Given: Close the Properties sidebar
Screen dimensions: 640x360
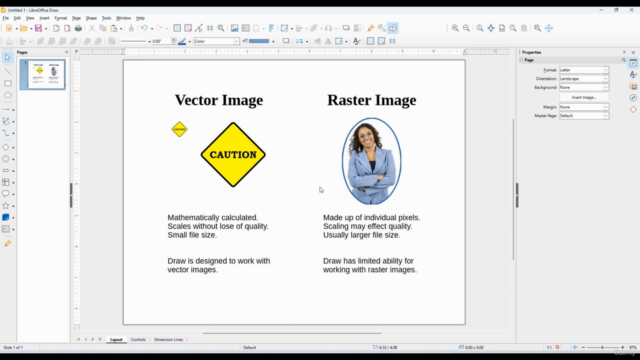Looking at the screenshot, I should click(624, 52).
